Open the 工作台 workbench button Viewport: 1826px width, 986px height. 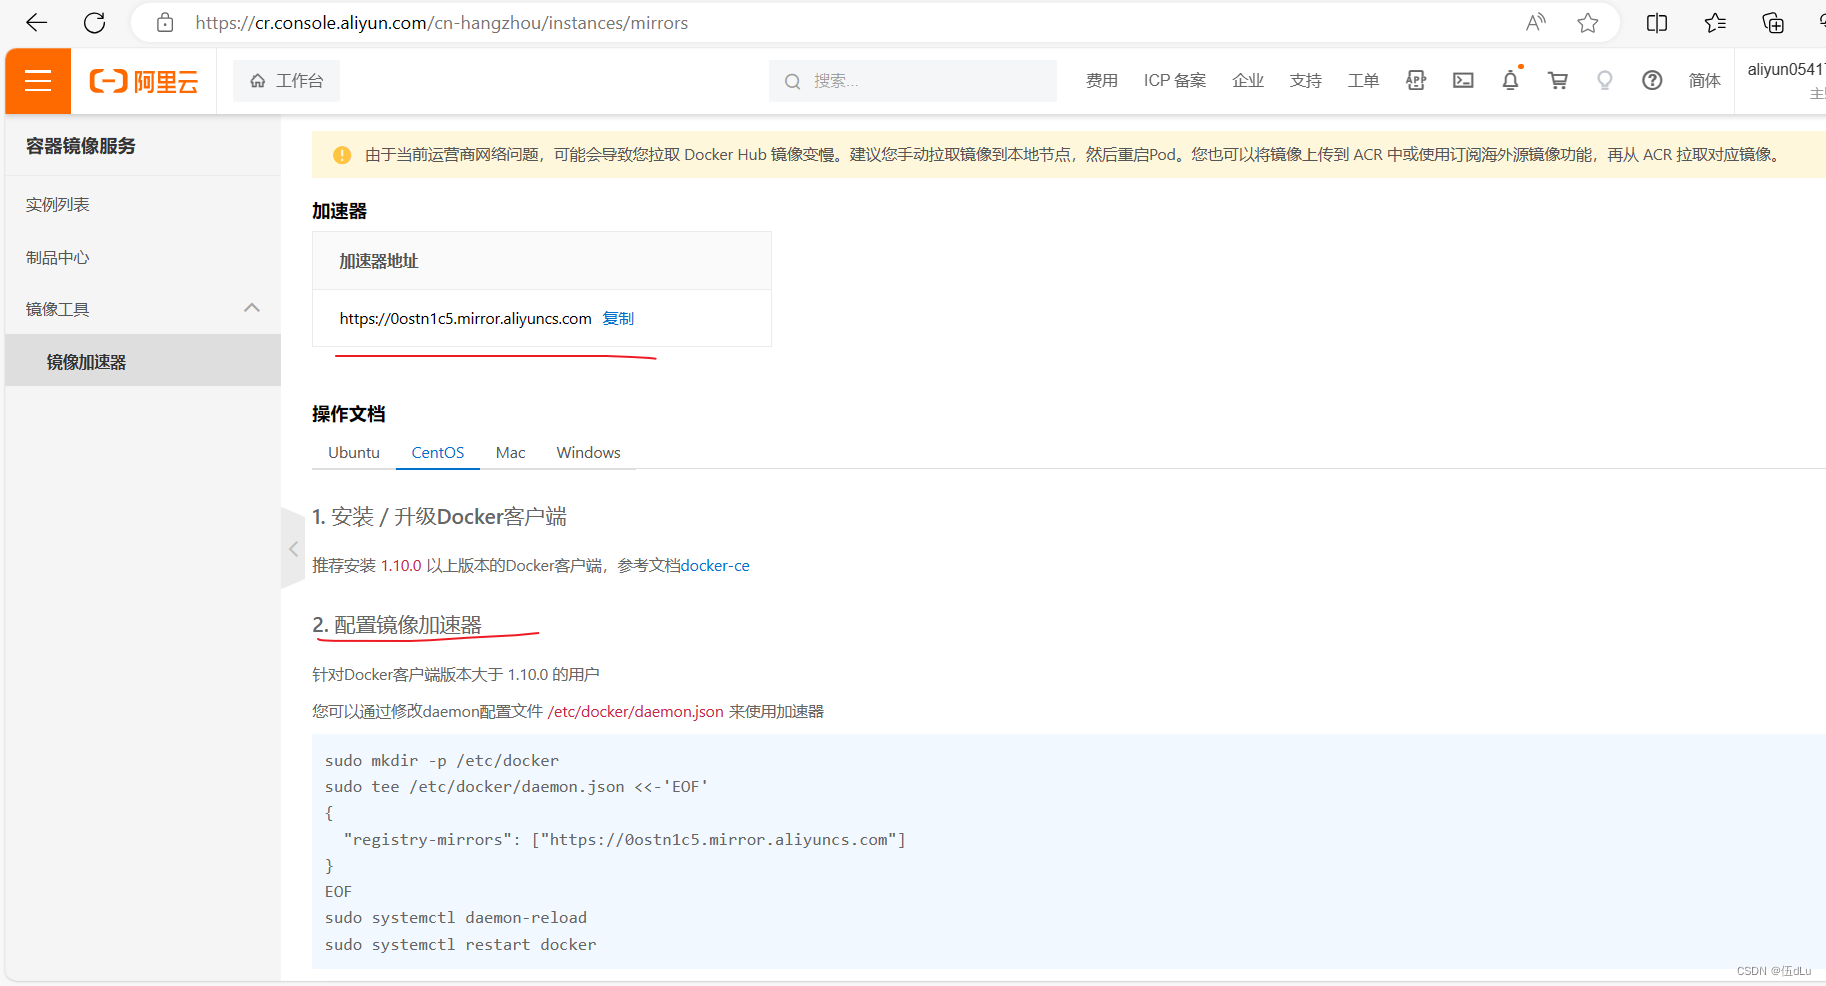(286, 81)
